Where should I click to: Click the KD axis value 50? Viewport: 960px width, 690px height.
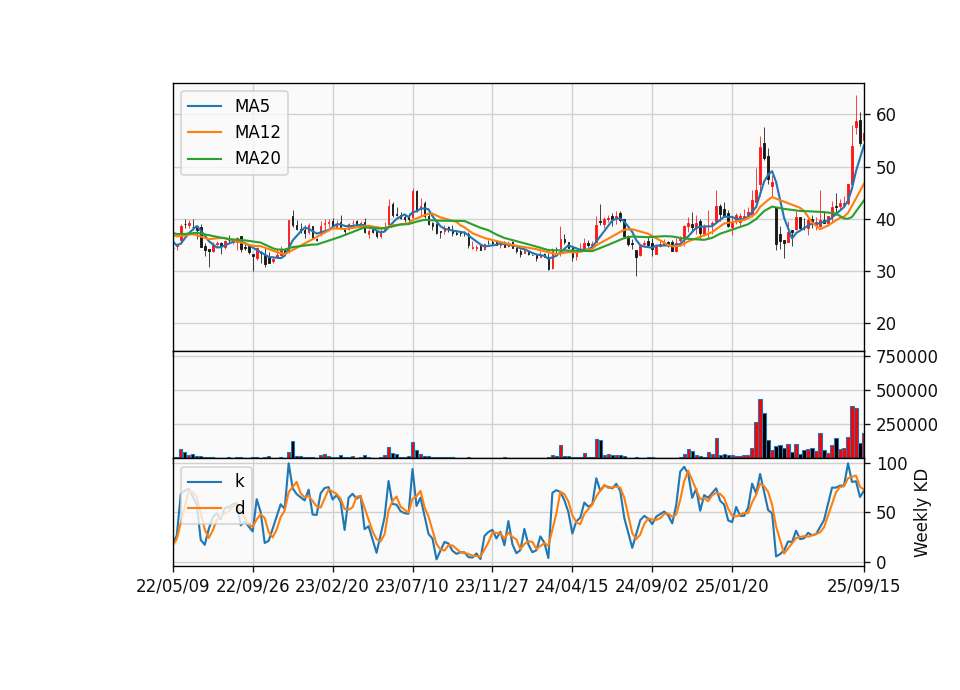pyautogui.click(x=885, y=513)
